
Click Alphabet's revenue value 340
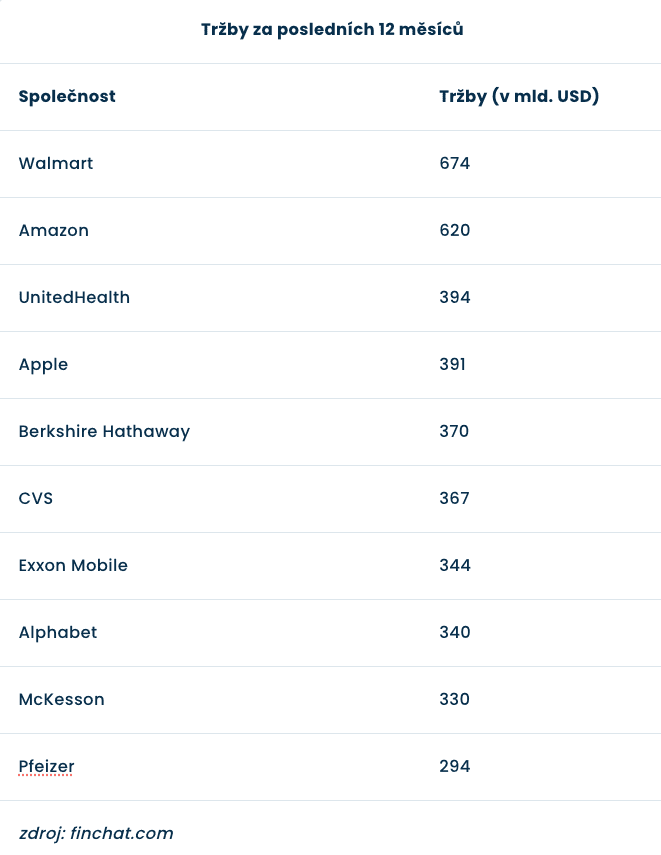tap(454, 633)
